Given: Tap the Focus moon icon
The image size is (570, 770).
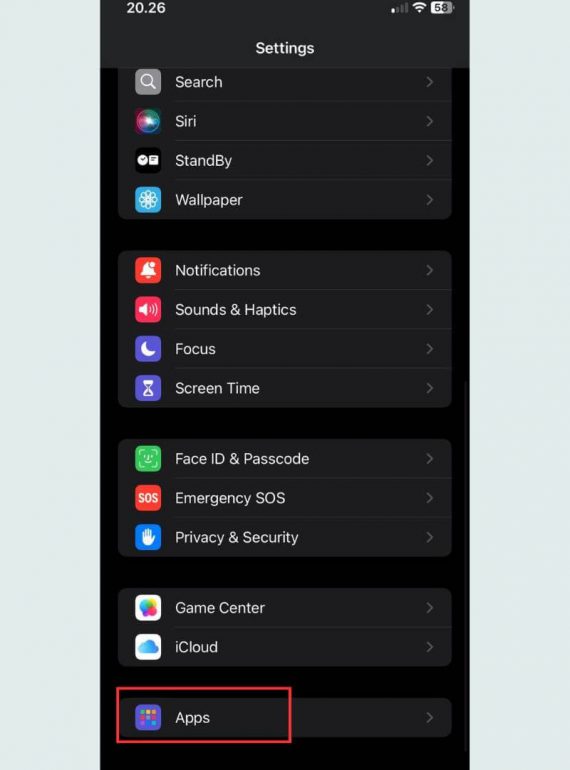Looking at the screenshot, I should pyautogui.click(x=148, y=349).
